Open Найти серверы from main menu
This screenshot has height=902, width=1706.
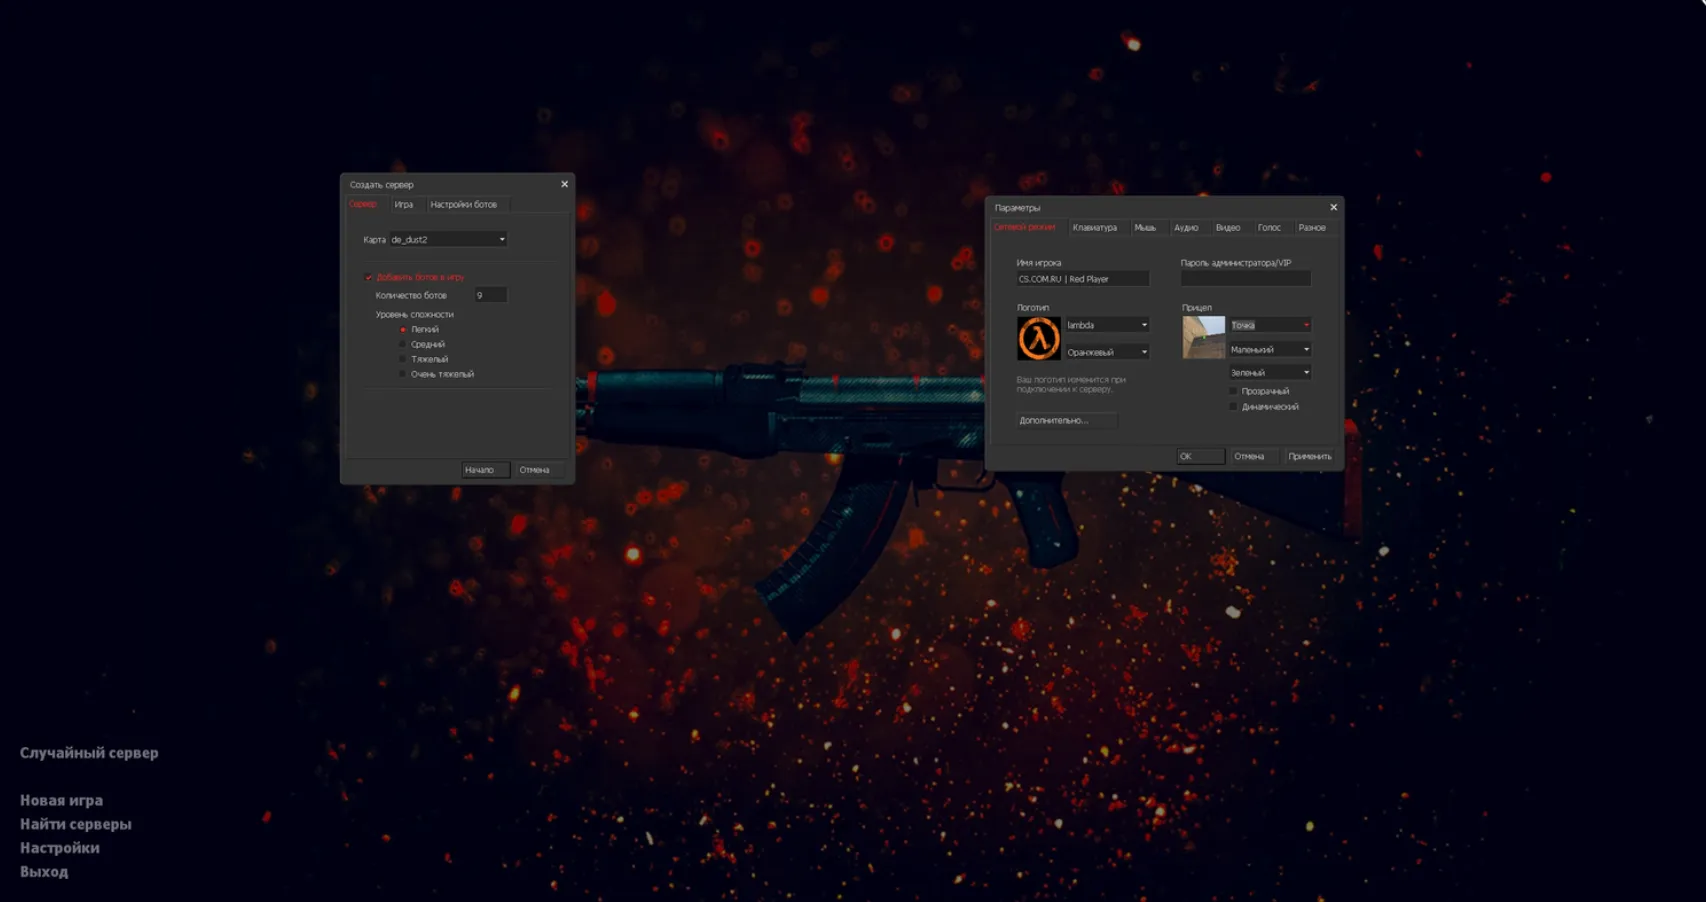click(x=76, y=824)
